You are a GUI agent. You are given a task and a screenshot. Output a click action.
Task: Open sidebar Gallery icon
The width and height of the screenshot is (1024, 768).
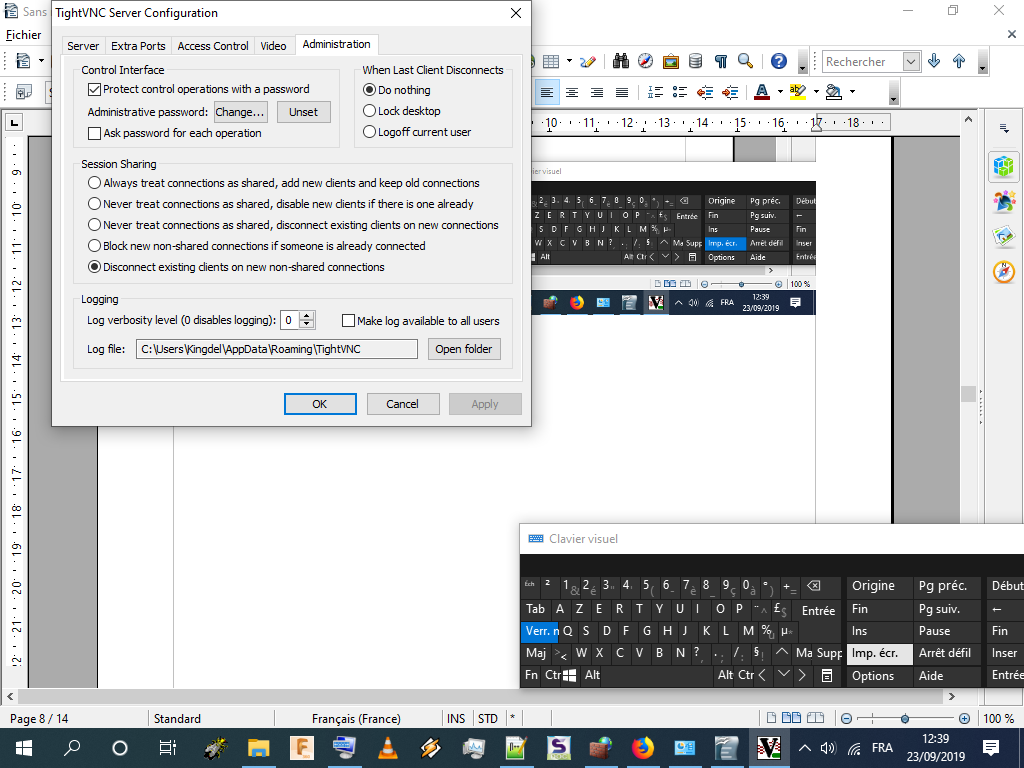pyautogui.click(x=1004, y=236)
